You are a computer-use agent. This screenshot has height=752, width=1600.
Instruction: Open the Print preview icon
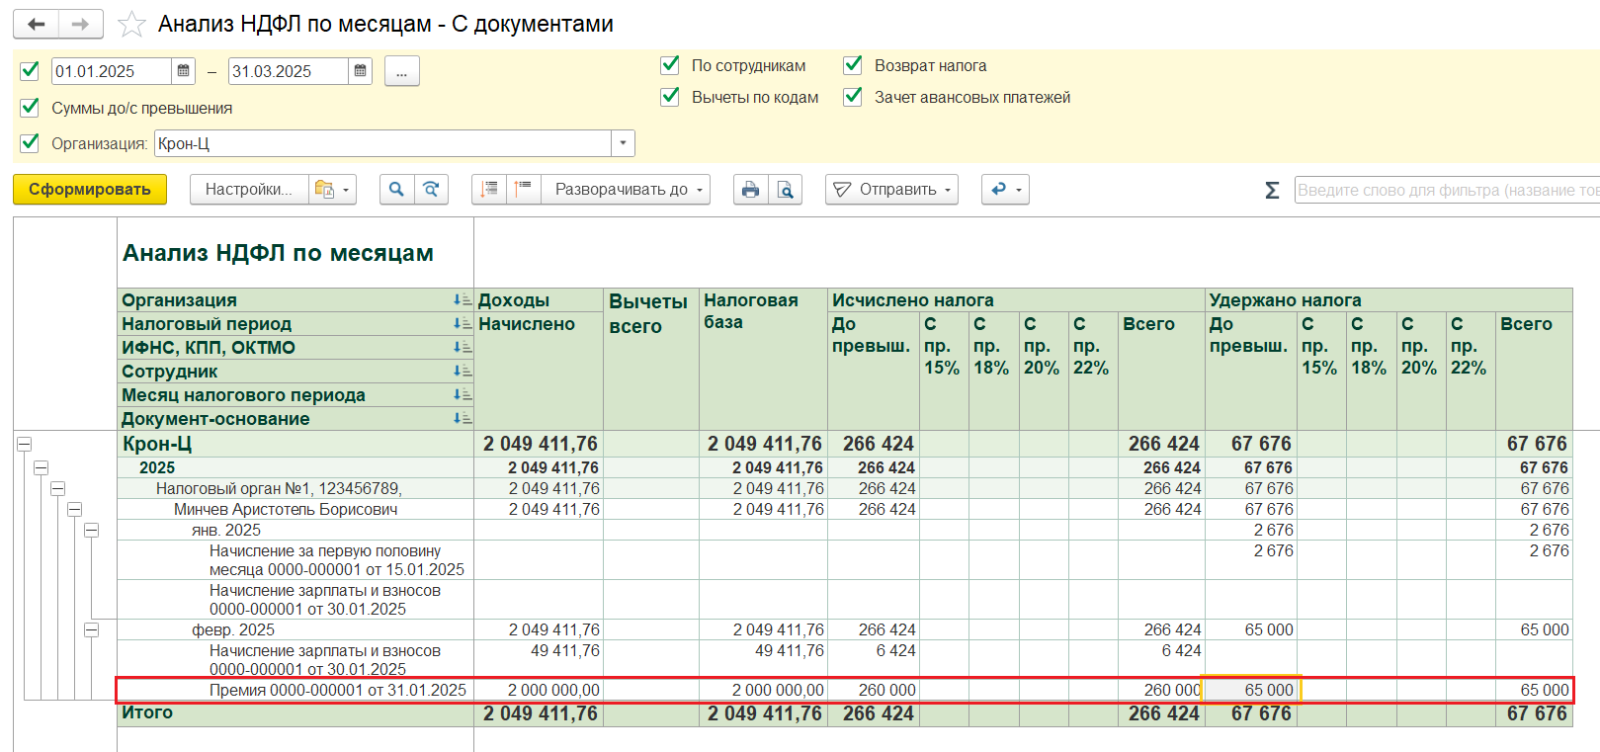pyautogui.click(x=786, y=189)
